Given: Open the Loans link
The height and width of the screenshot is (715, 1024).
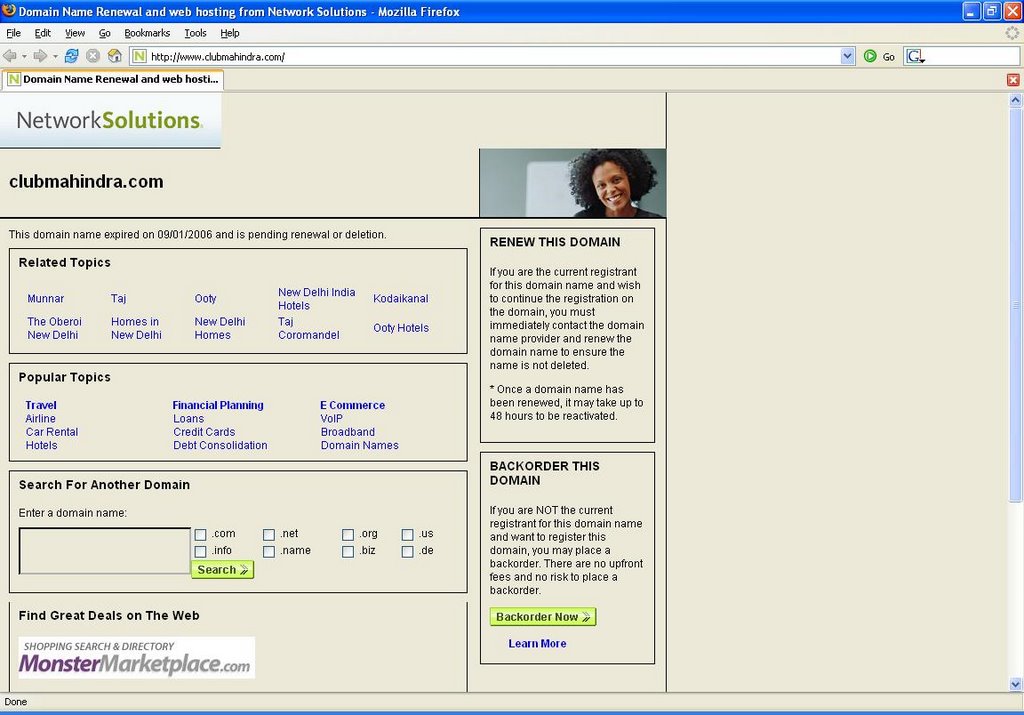Looking at the screenshot, I should click(x=189, y=419).
